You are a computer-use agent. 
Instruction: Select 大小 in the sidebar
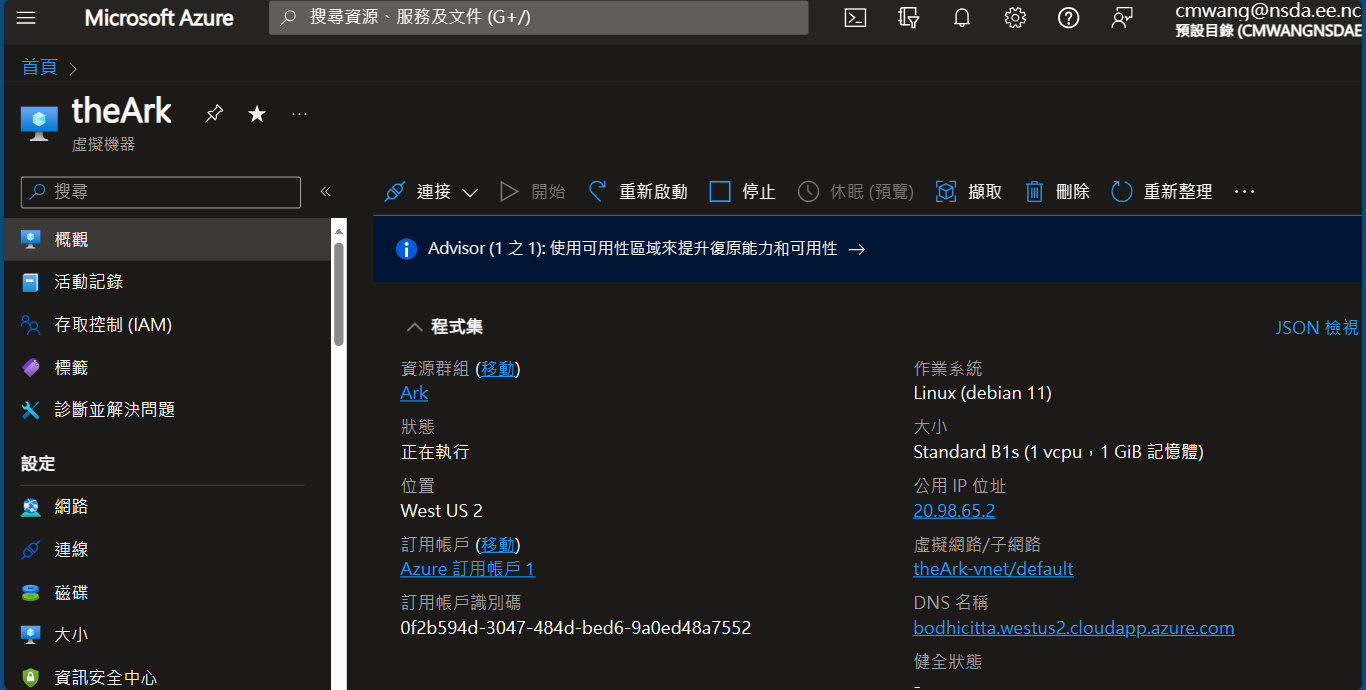pos(166,635)
